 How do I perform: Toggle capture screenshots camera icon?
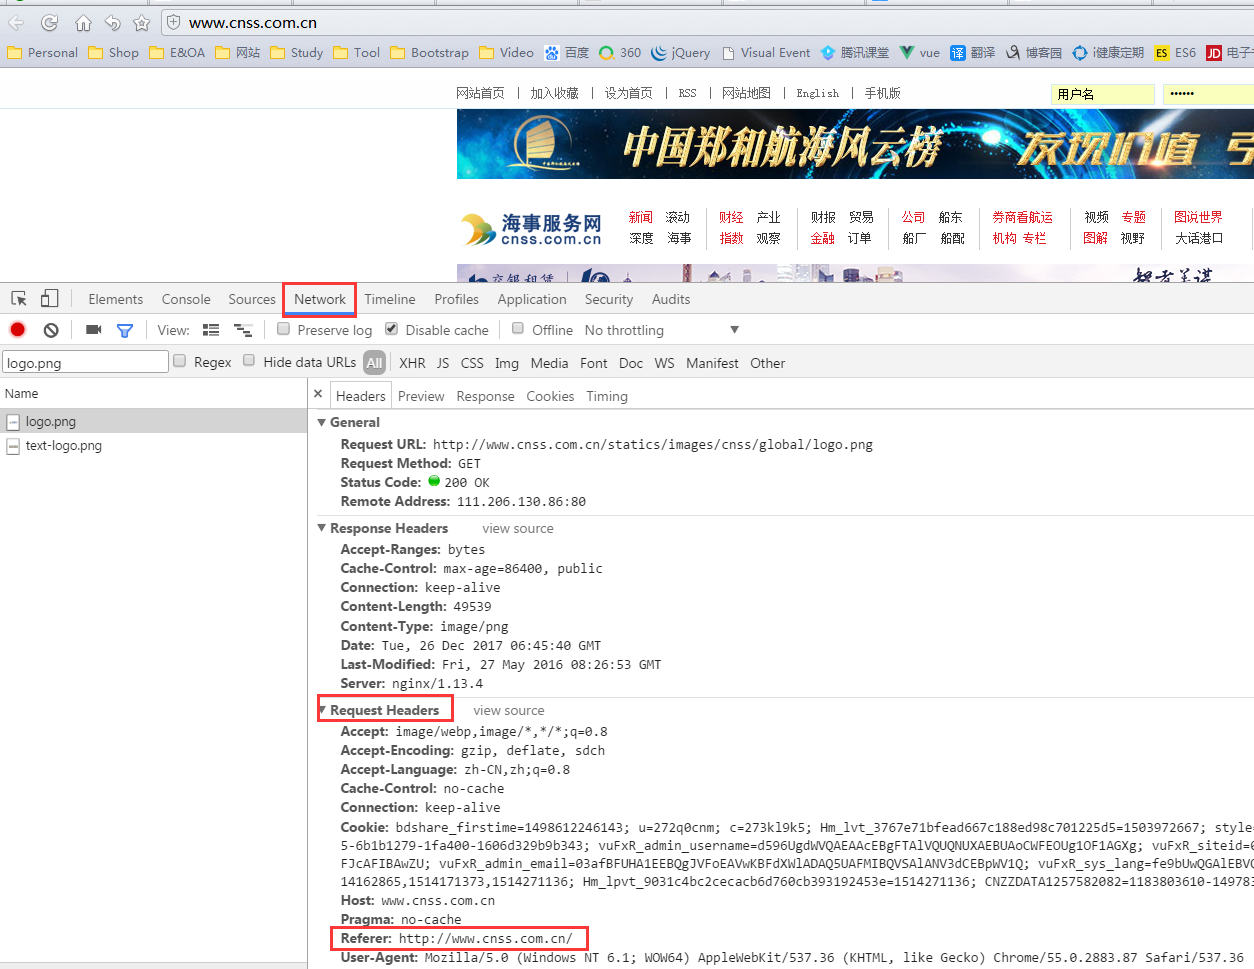94,329
